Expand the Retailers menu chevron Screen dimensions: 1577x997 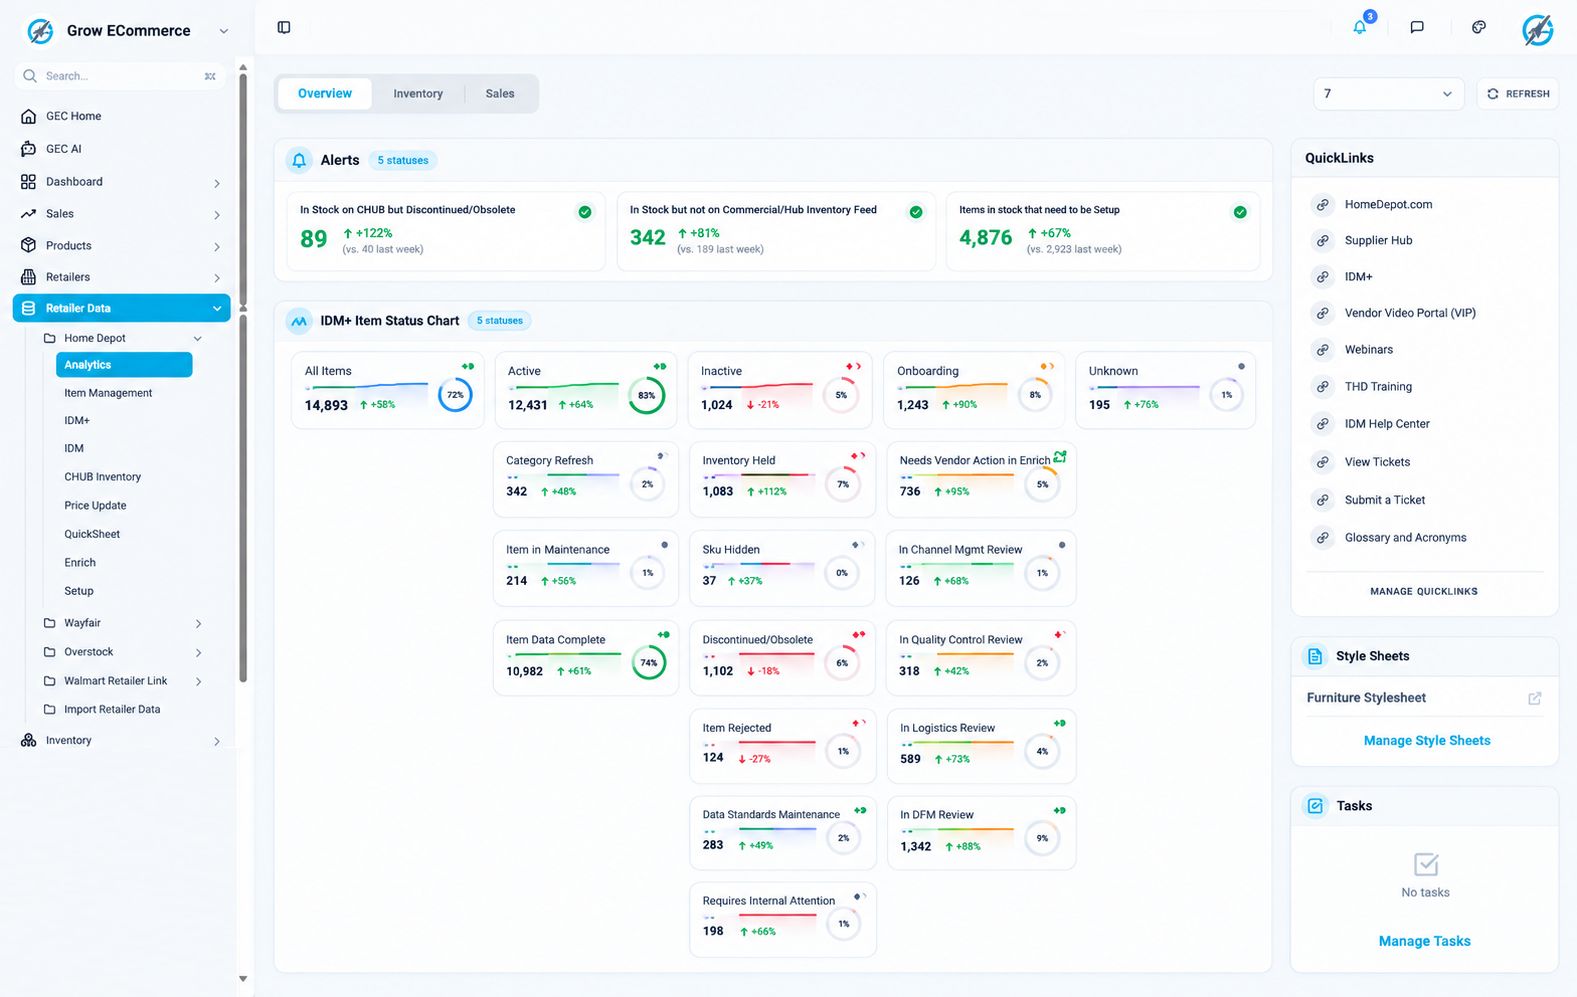pos(217,278)
